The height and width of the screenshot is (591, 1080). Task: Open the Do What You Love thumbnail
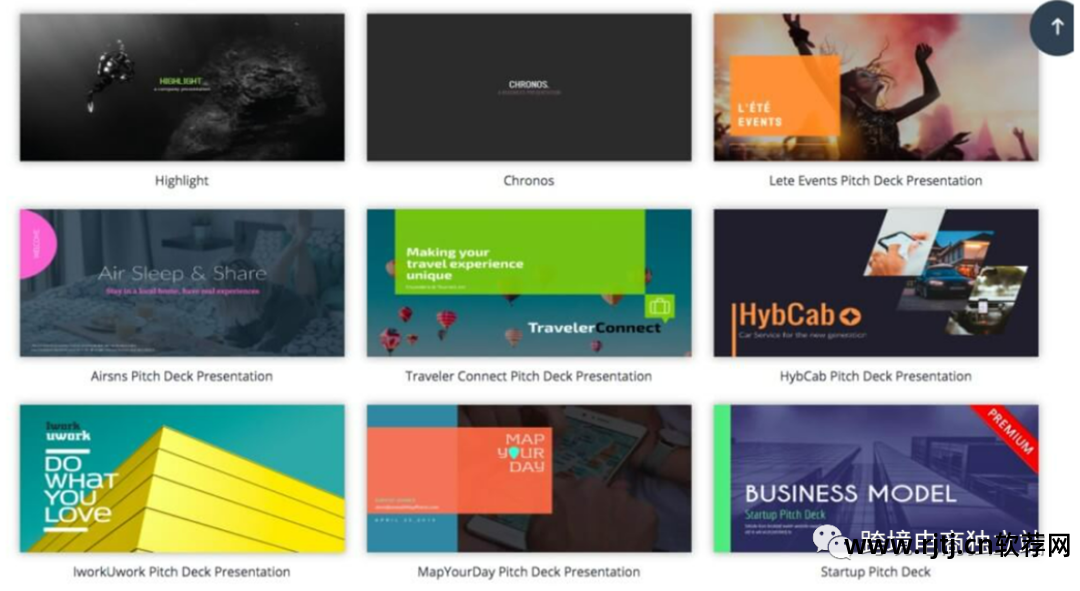click(x=183, y=479)
